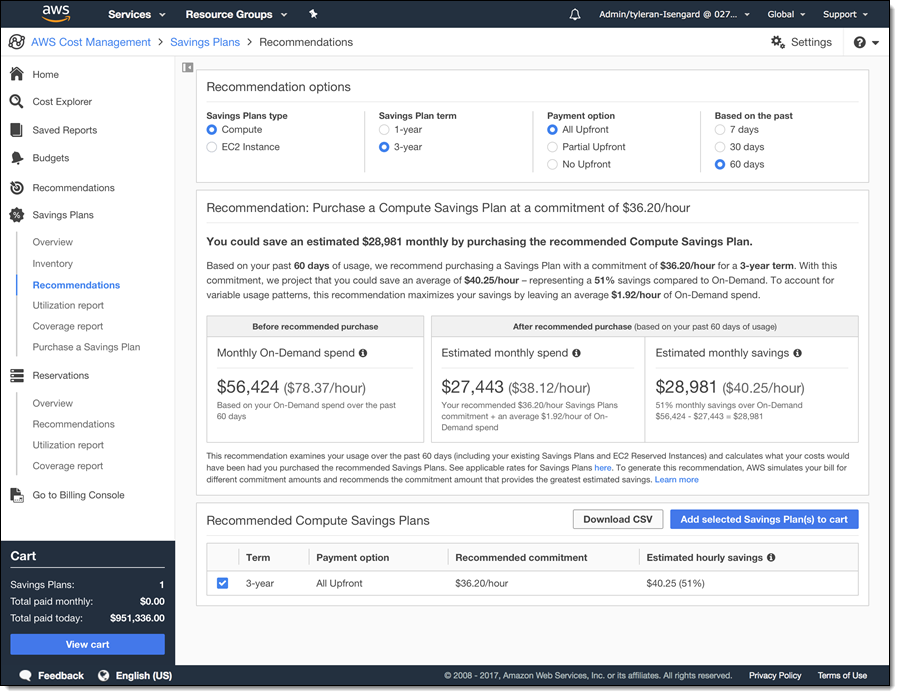Base recommendation on past 60 days

click(720, 164)
